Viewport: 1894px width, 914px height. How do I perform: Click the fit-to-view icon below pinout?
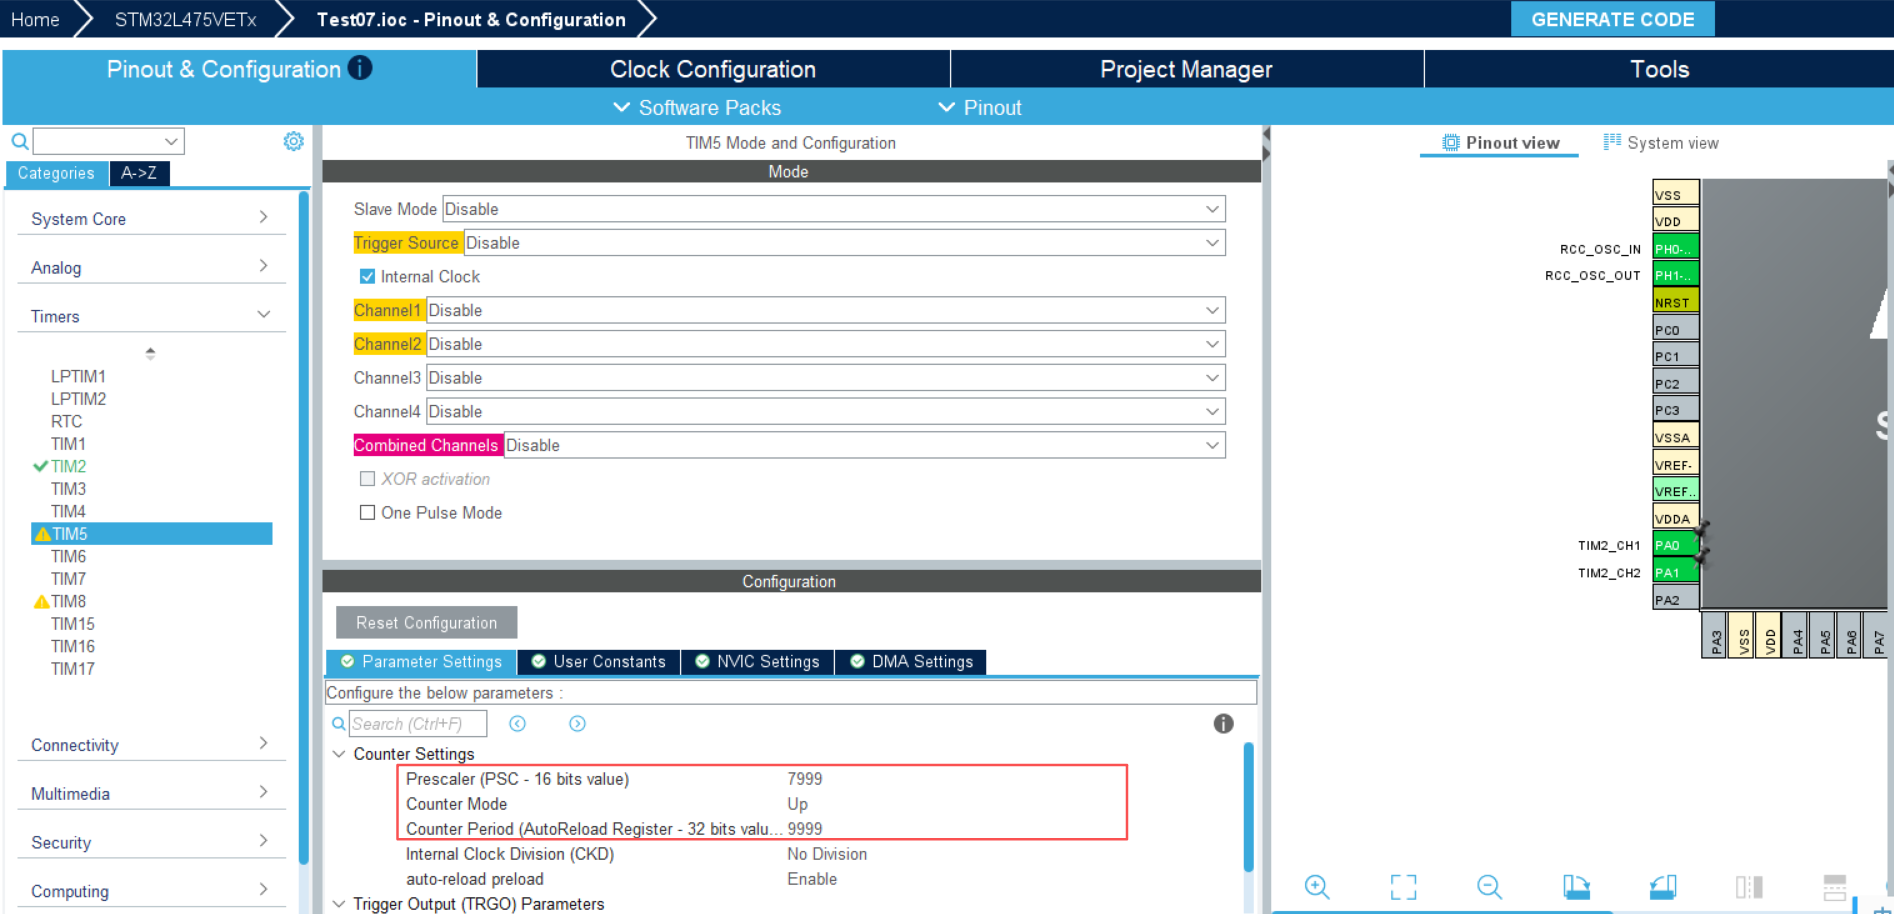coord(1403,887)
